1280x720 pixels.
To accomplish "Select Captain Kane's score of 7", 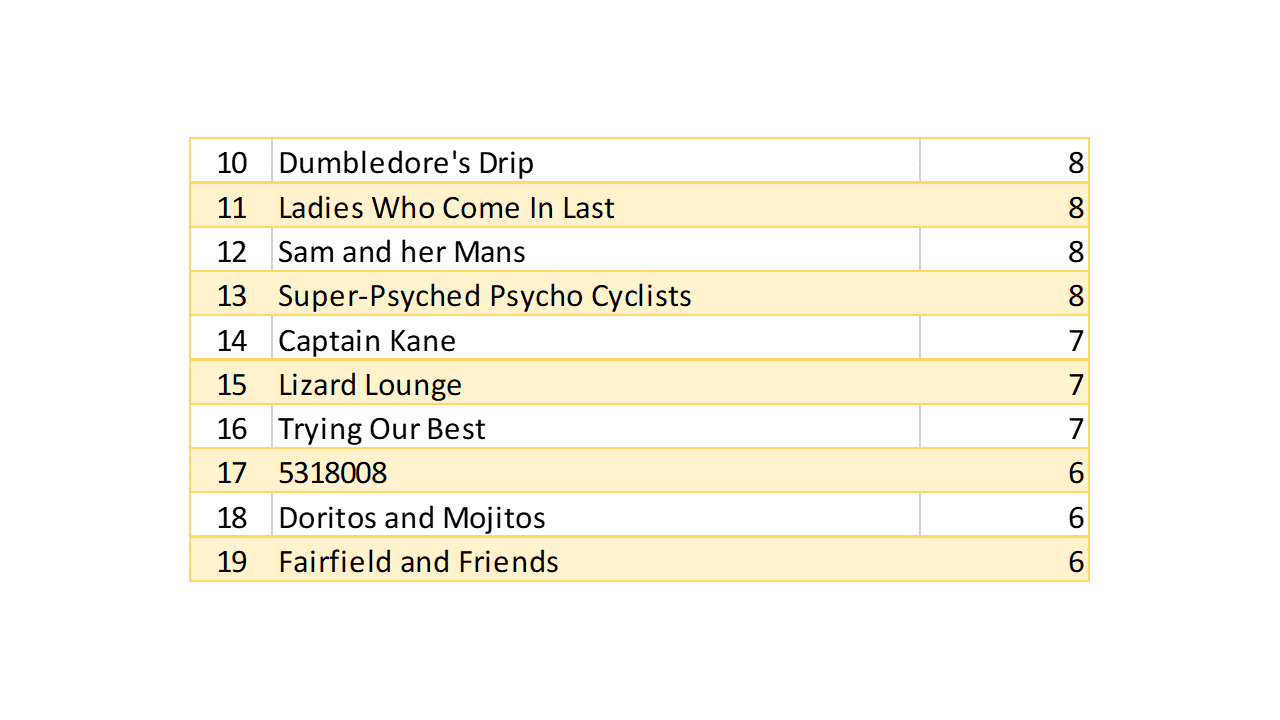I will 1075,341.
